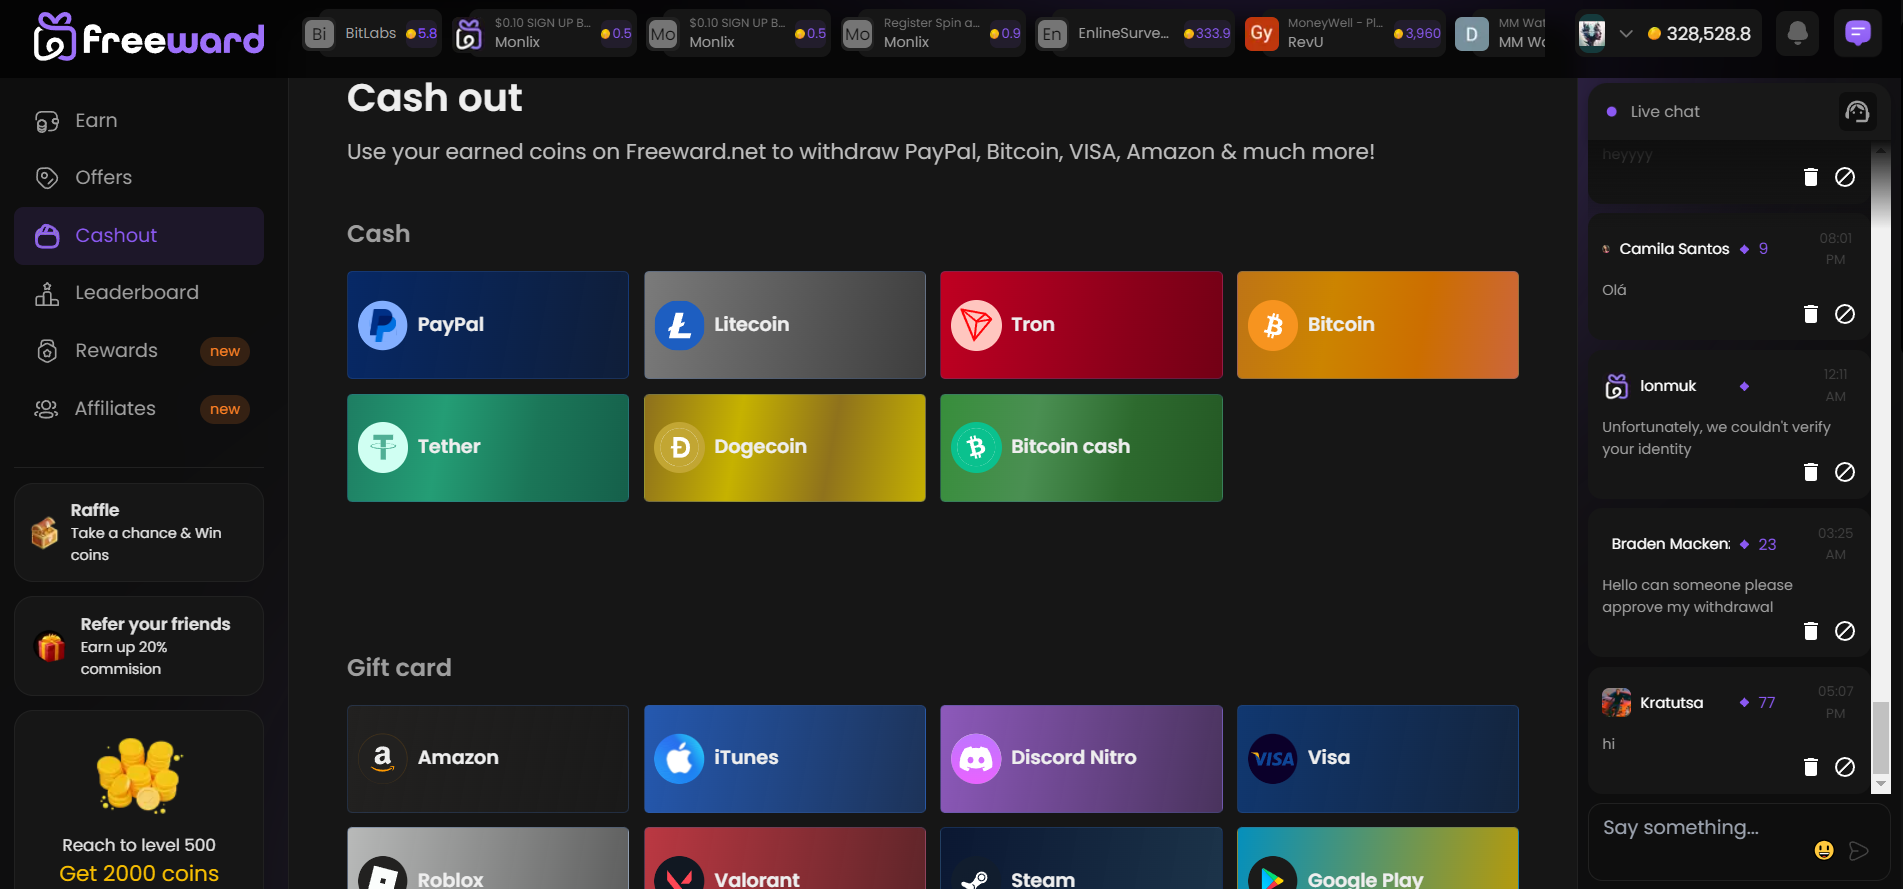Select Cashout in the sidebar
The image size is (1903, 889).
coord(139,236)
